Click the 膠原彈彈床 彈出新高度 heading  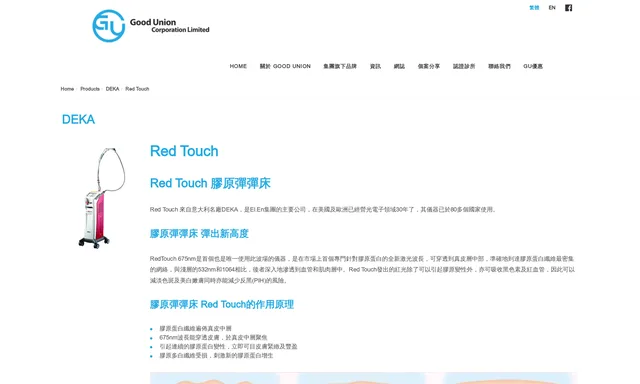tap(199, 234)
